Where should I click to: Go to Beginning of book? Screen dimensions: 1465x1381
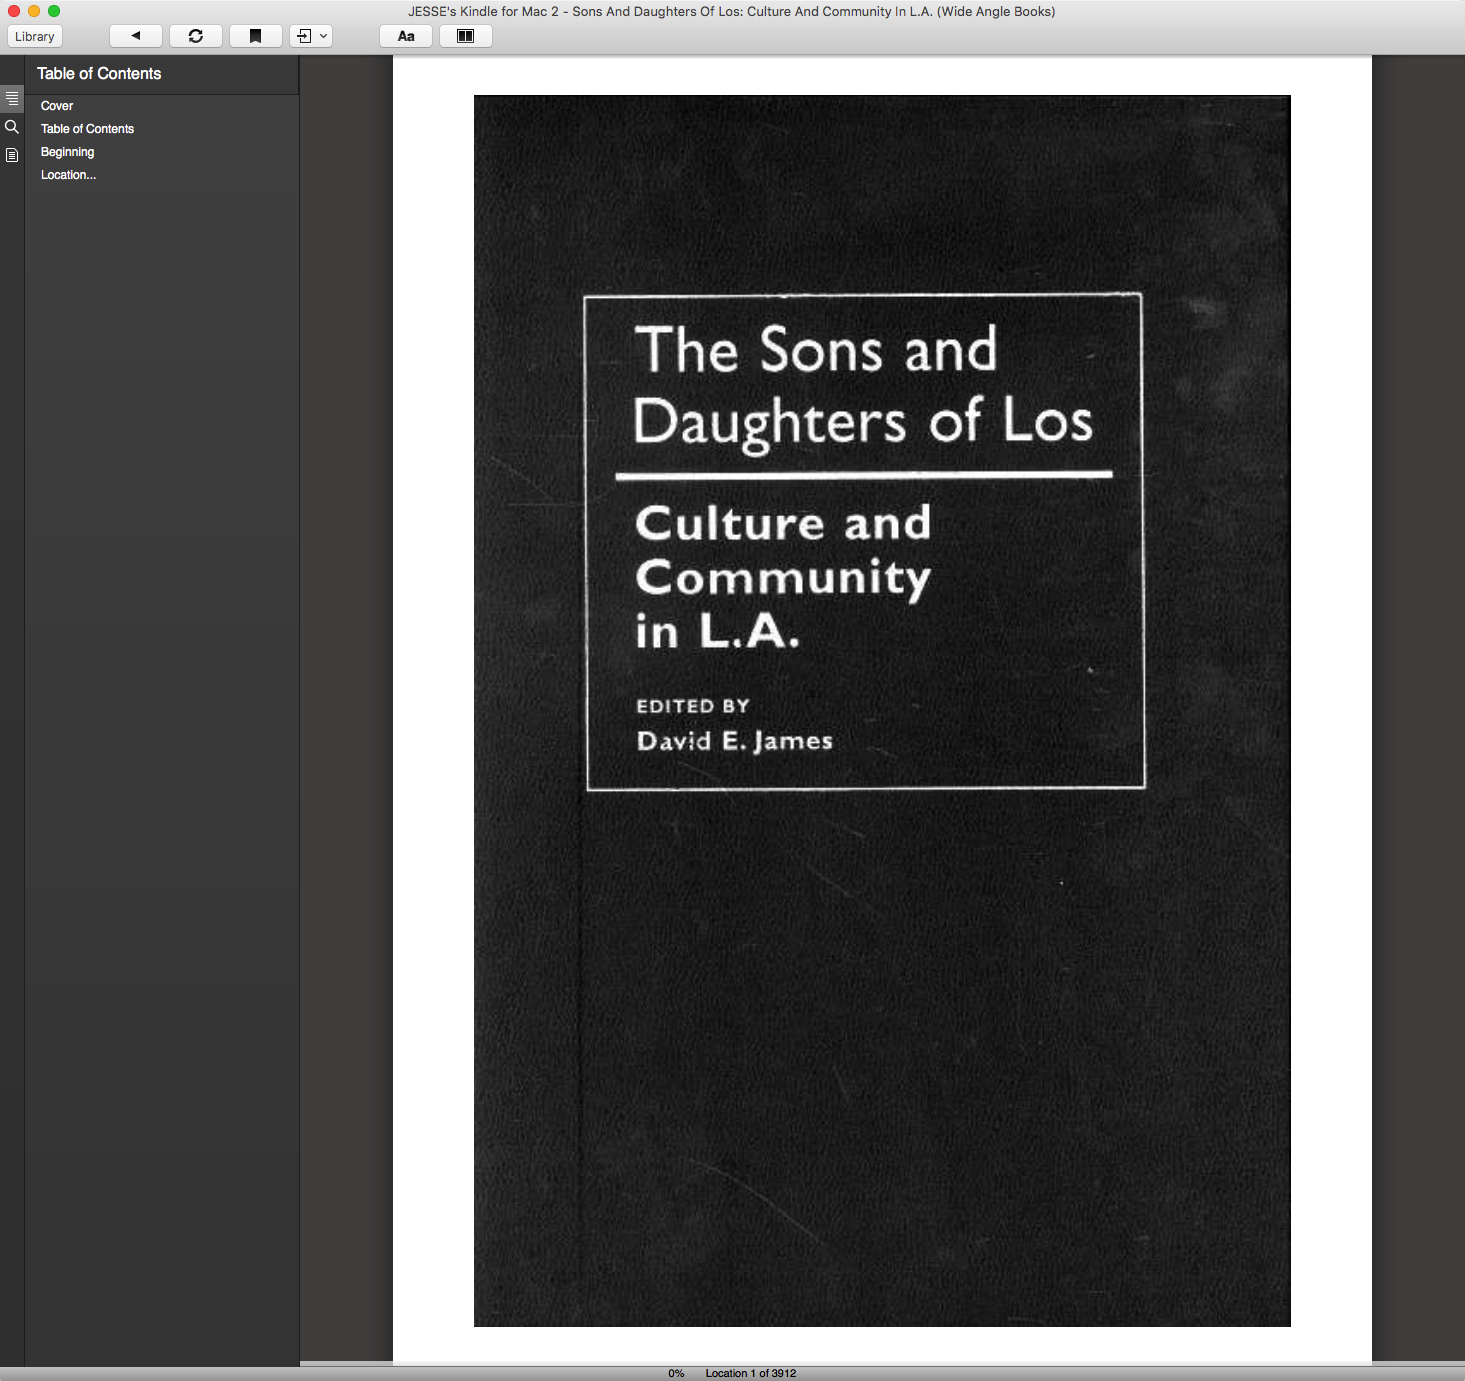click(67, 152)
